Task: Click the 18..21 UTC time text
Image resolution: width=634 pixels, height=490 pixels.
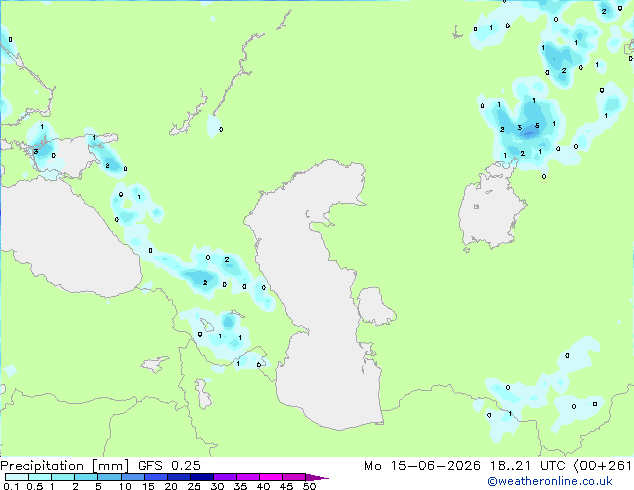Action: pos(527,466)
